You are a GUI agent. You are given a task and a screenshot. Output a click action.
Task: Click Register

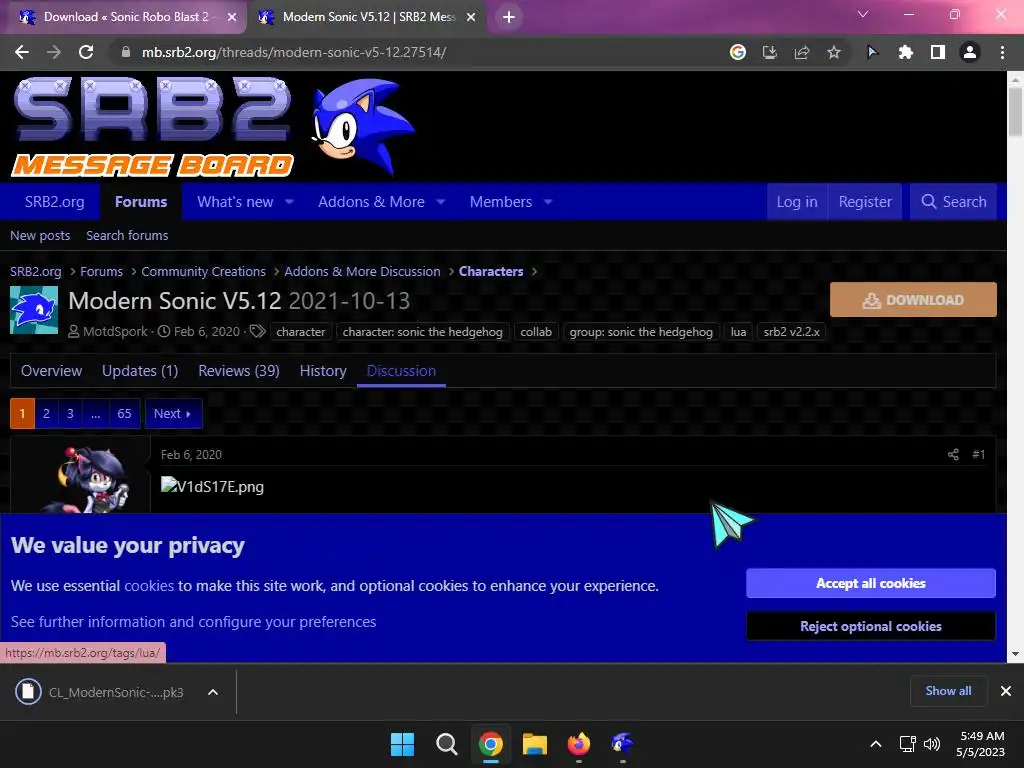865,202
